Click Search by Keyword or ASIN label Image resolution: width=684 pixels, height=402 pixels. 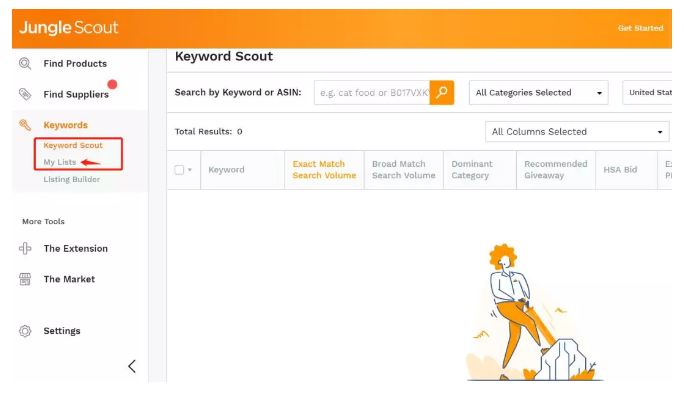point(238,92)
